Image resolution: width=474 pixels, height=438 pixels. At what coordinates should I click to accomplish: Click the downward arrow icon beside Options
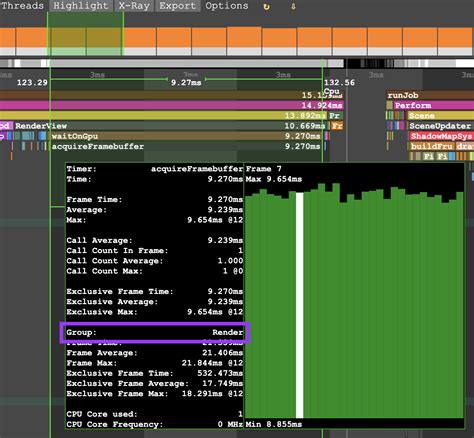tap(293, 6)
